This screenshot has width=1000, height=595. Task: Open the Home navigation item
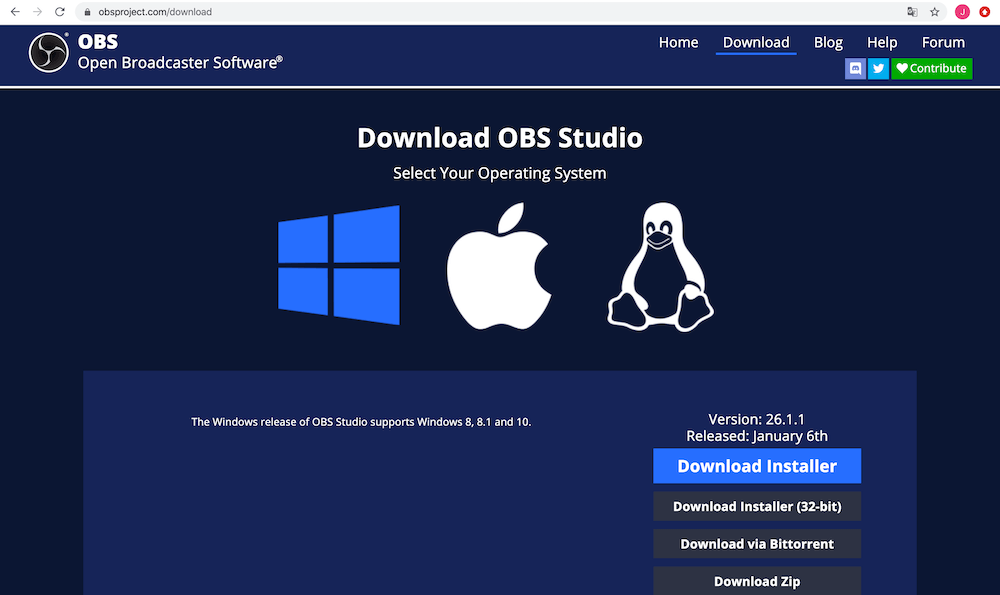pyautogui.click(x=679, y=42)
